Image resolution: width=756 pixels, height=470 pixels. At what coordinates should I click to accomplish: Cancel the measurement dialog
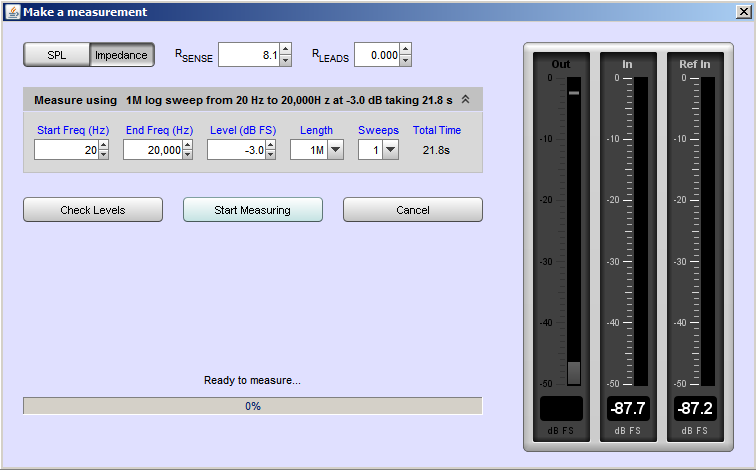(x=413, y=210)
